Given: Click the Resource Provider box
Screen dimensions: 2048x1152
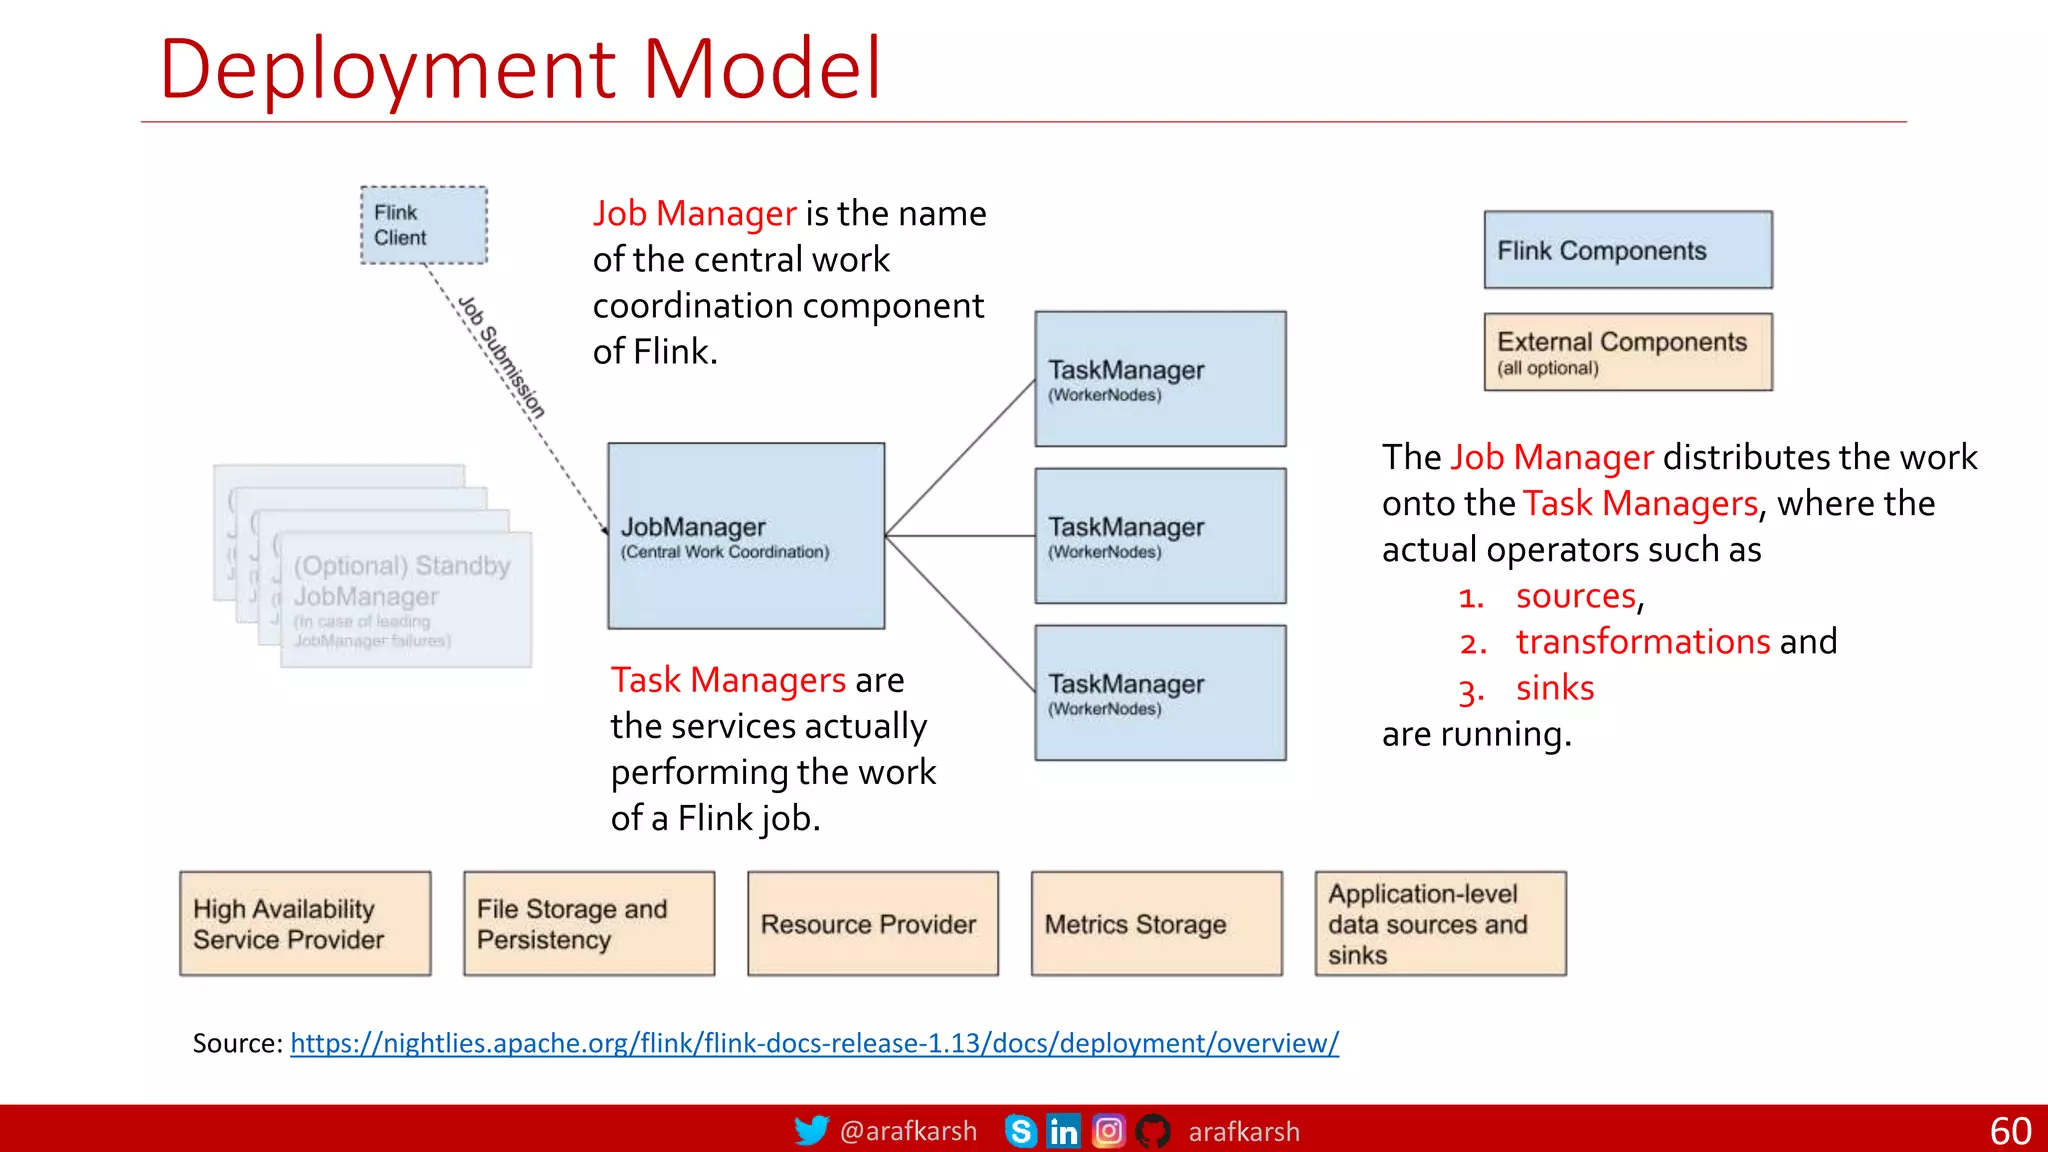Looking at the screenshot, I should pyautogui.click(x=873, y=923).
